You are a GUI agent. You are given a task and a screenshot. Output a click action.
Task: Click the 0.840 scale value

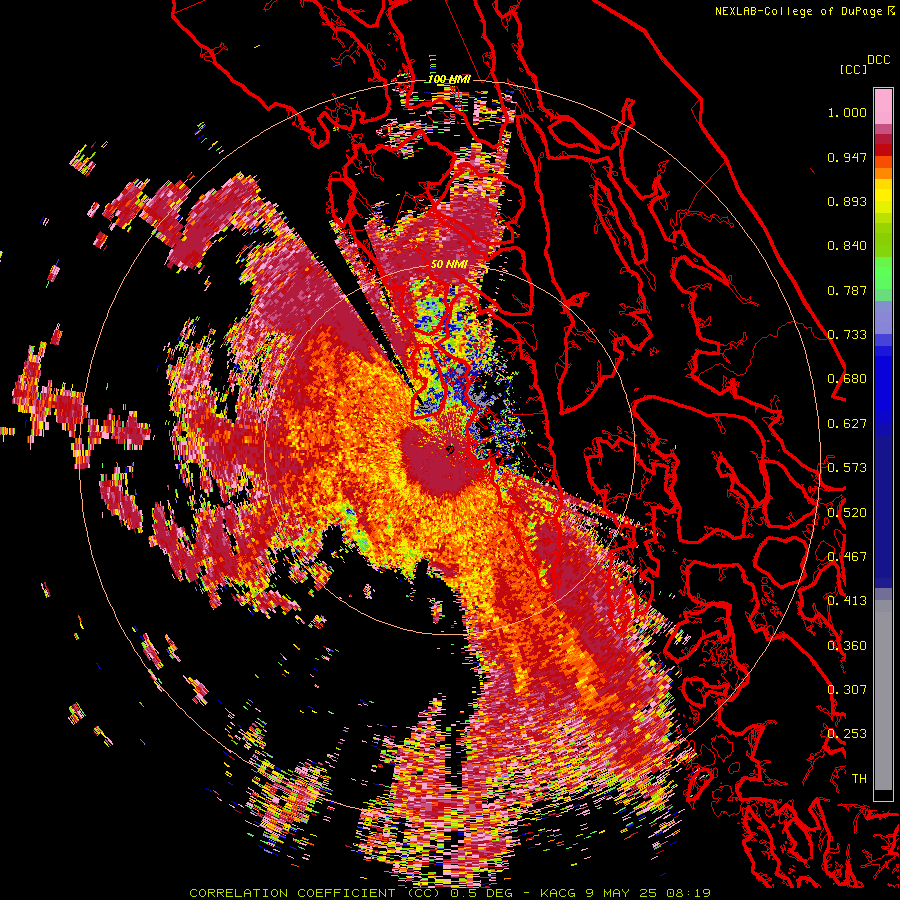[x=847, y=246]
